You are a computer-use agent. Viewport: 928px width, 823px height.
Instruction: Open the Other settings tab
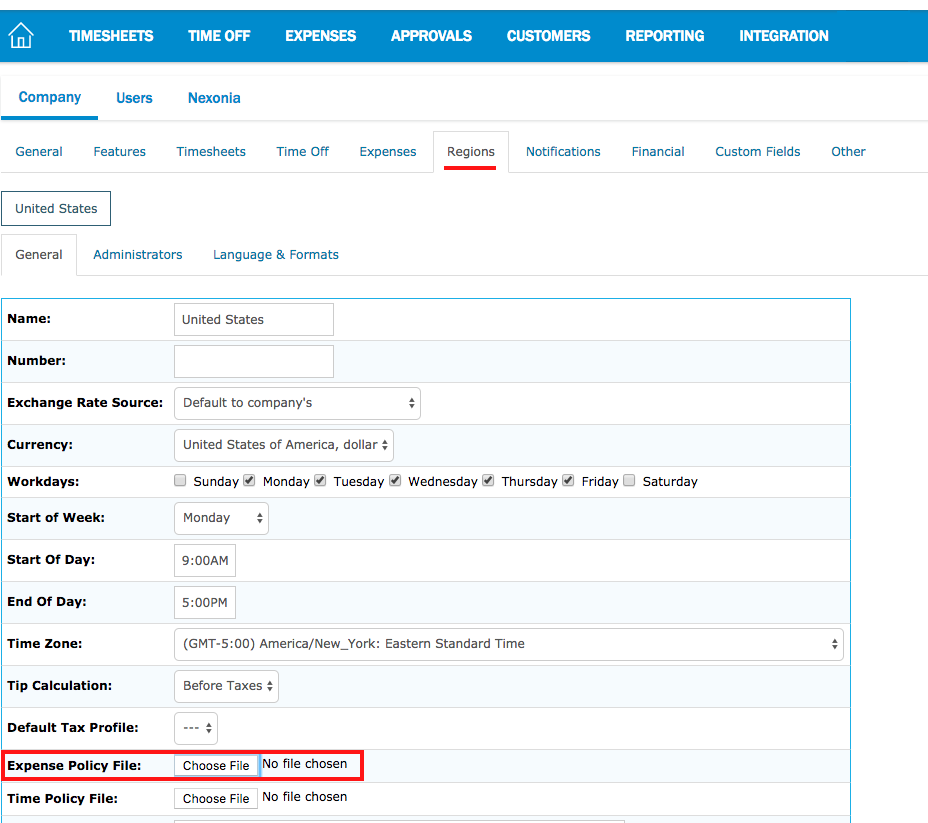coord(848,151)
